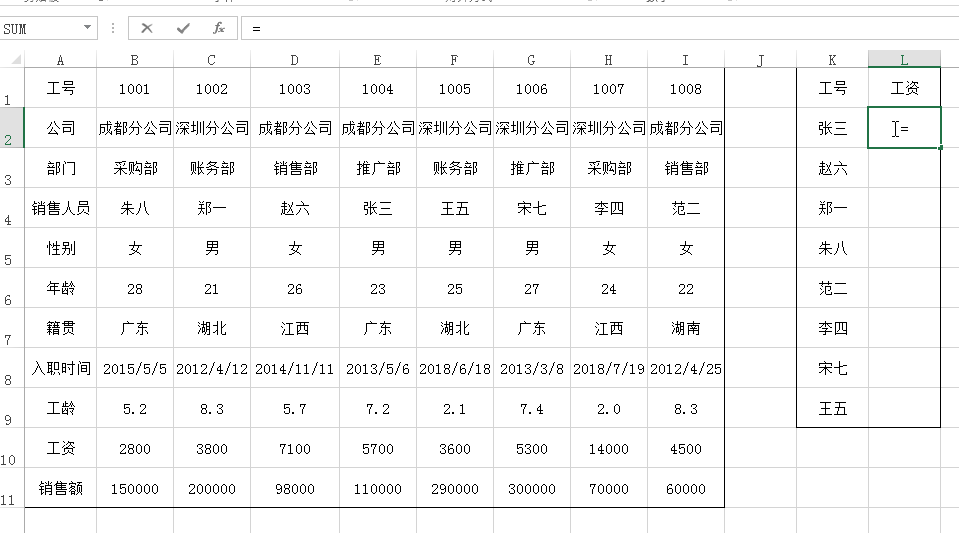
Task: Select column G header
Action: [531, 60]
